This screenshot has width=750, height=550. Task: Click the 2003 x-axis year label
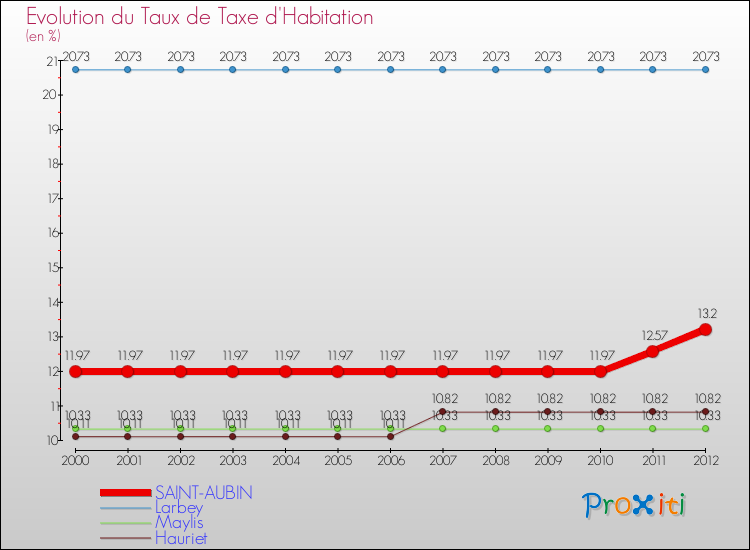coord(233,460)
